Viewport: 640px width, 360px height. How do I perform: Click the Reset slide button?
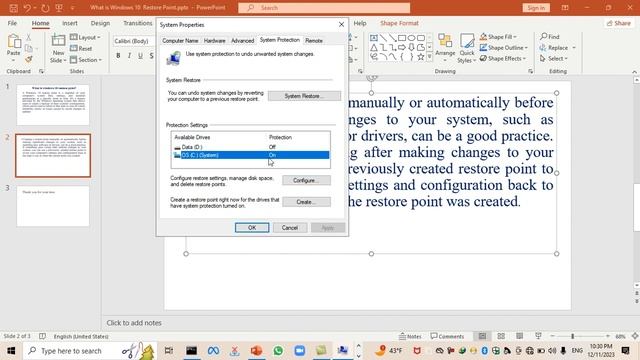coord(81,49)
